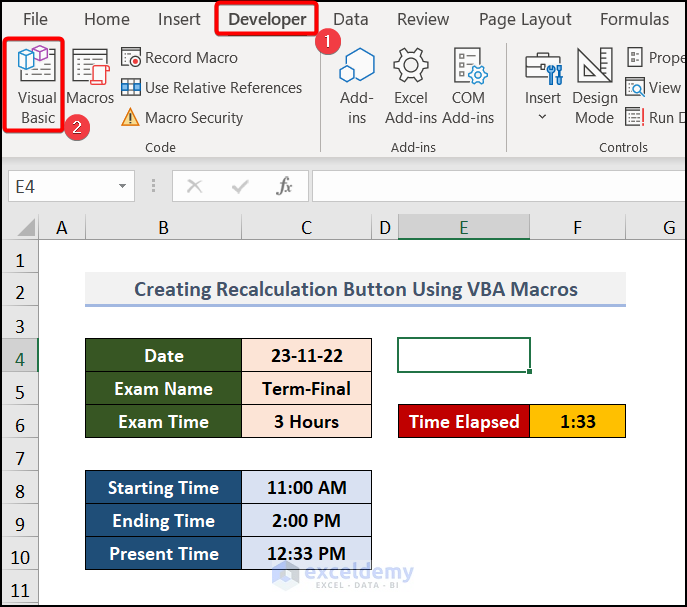
Task: Click the '1:33' elapsed value cell
Action: tap(577, 421)
